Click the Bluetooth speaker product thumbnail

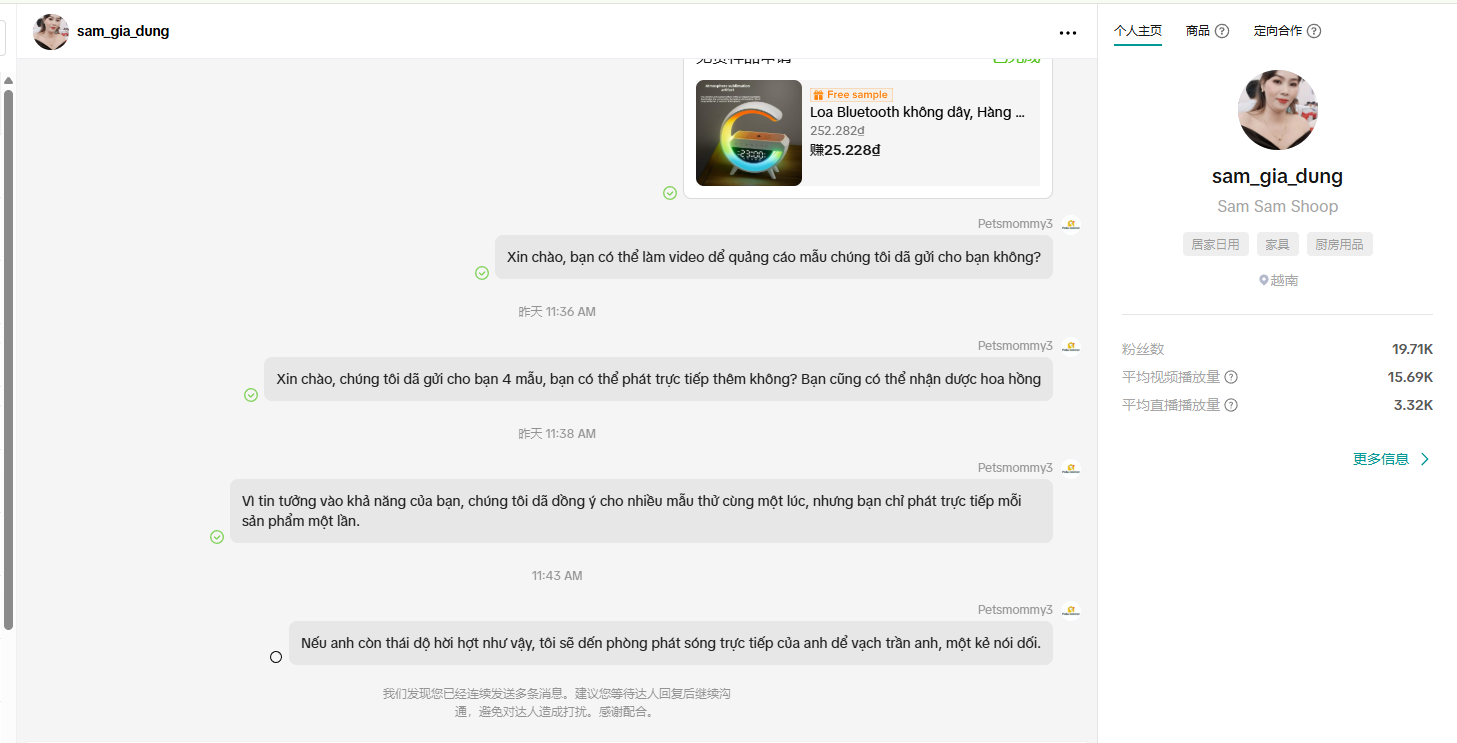pyautogui.click(x=749, y=133)
